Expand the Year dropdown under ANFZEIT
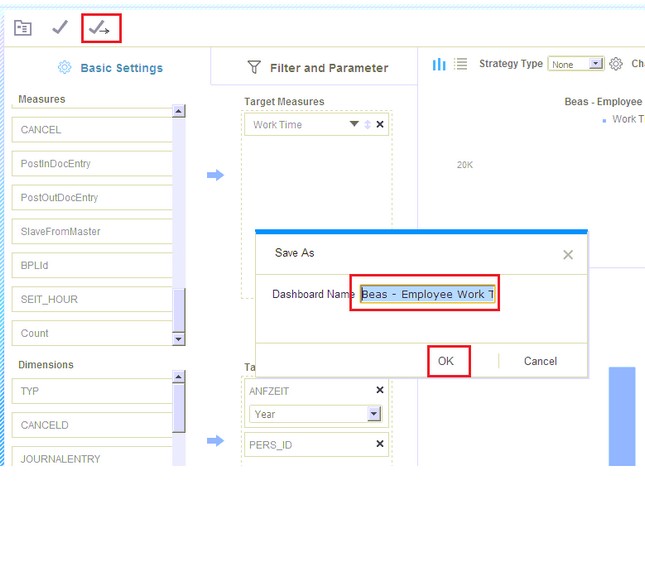The height and width of the screenshot is (567, 645). point(374,414)
